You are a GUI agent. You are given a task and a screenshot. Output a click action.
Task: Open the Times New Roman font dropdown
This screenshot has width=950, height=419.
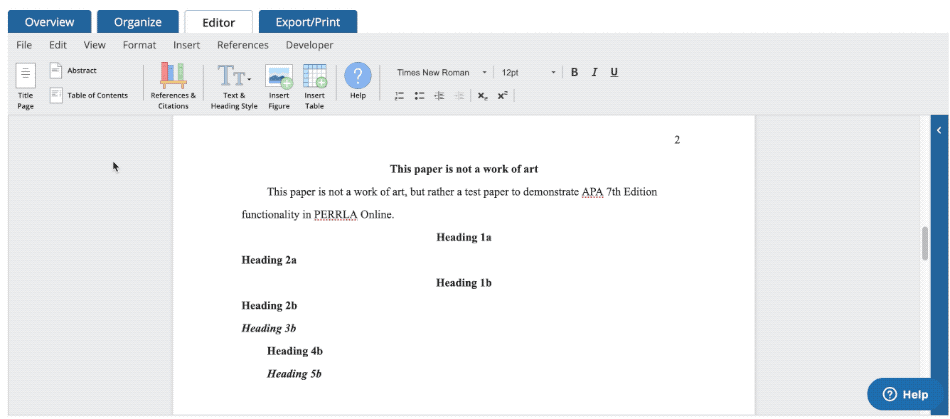pyautogui.click(x=442, y=73)
